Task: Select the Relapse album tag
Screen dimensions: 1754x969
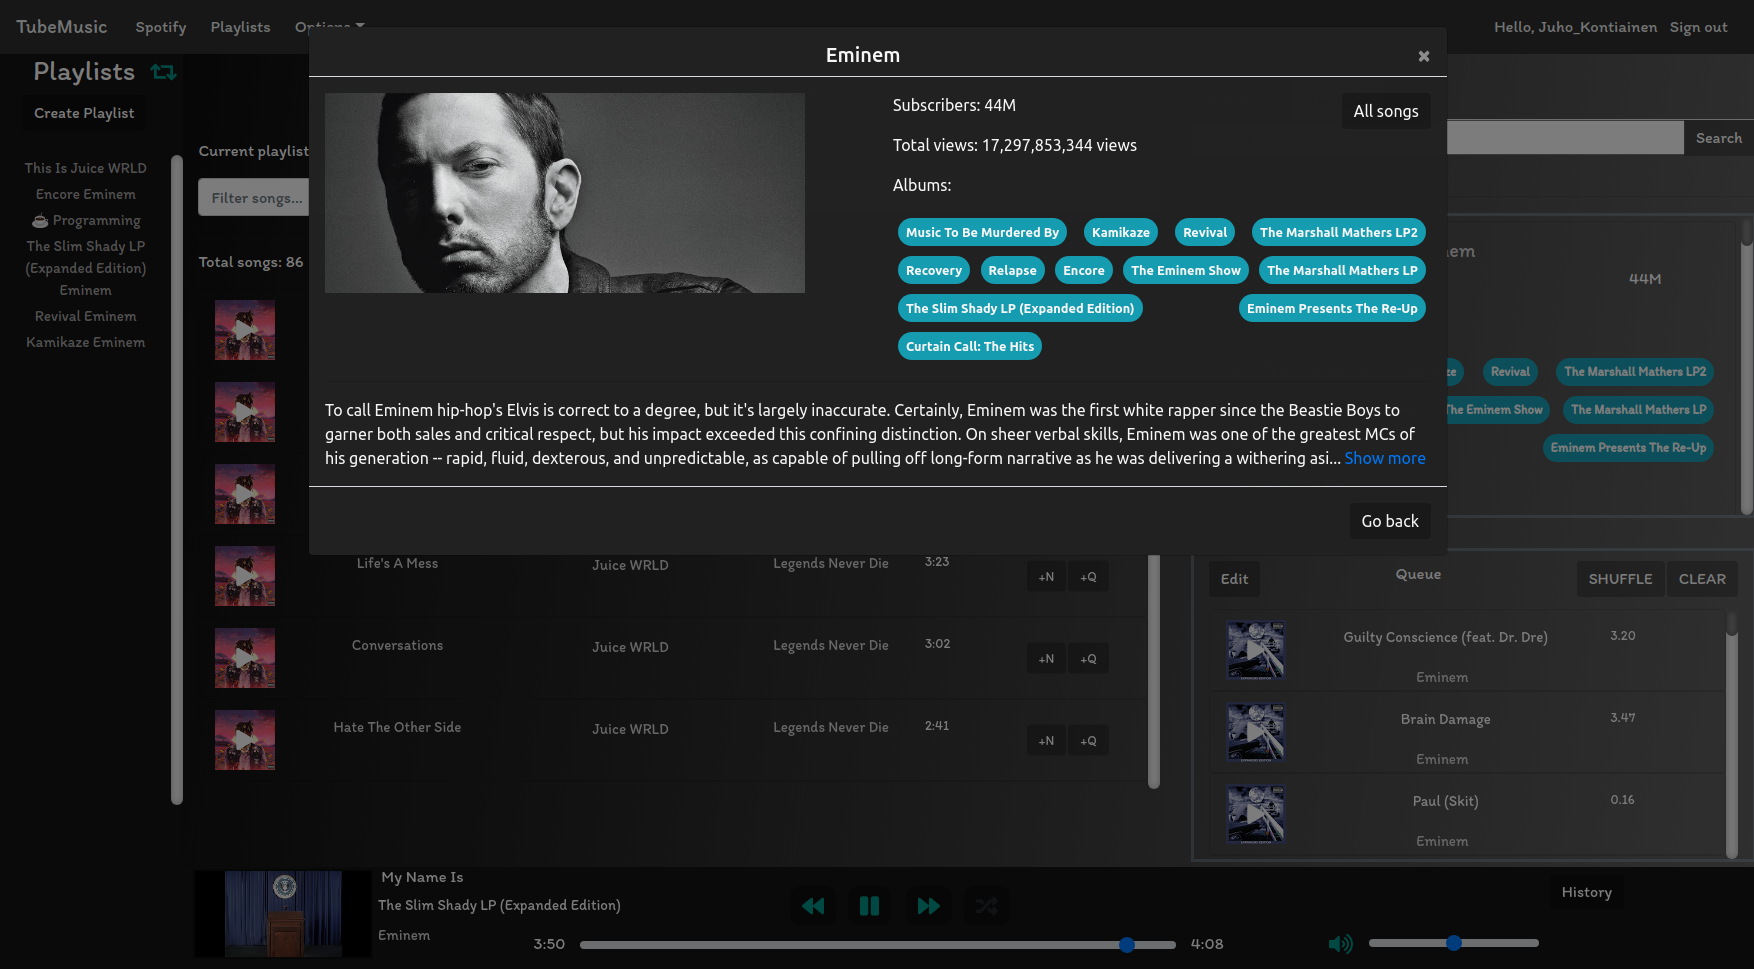Action: click(x=1013, y=270)
